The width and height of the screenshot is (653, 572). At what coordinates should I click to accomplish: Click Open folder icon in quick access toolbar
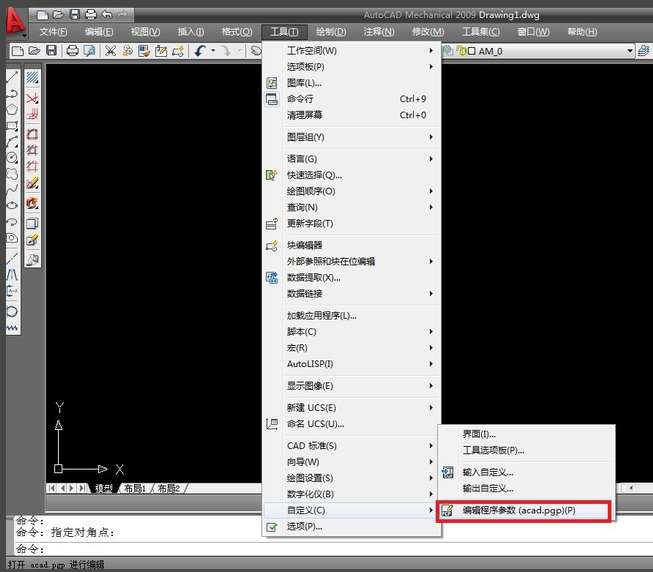click(58, 15)
